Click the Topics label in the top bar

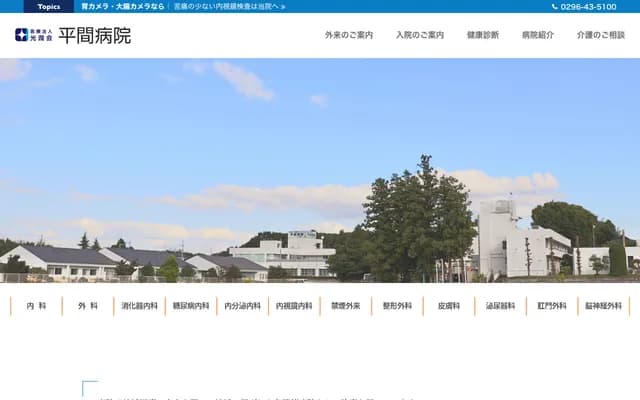[49, 7]
